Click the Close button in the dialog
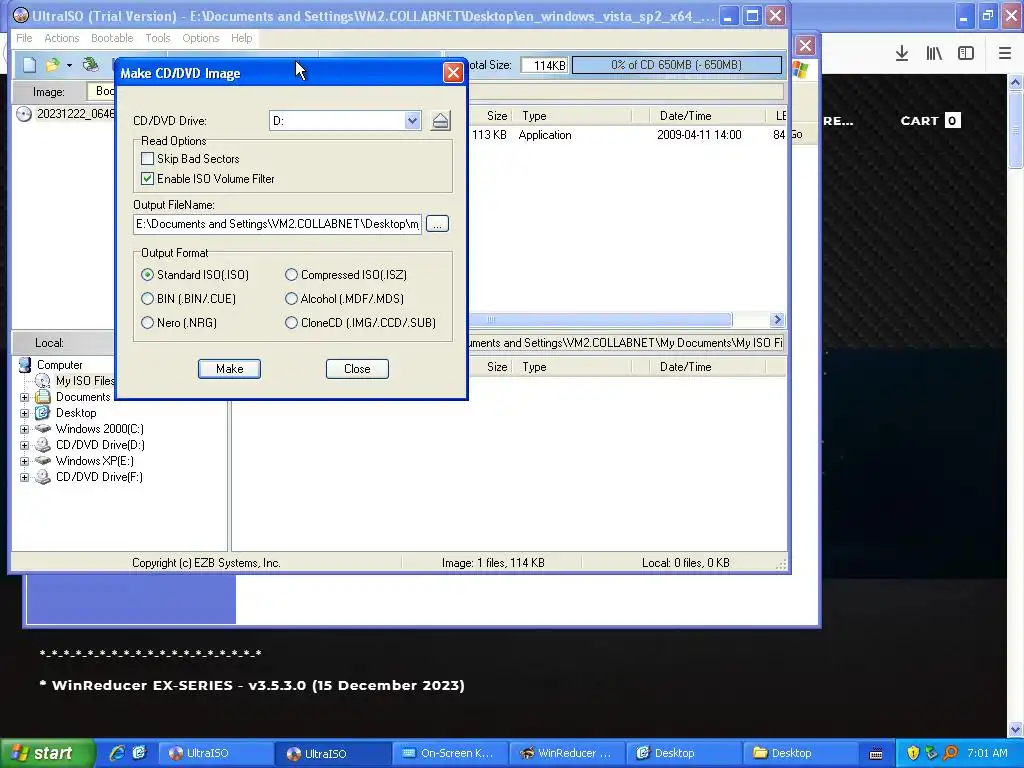 [x=357, y=369]
